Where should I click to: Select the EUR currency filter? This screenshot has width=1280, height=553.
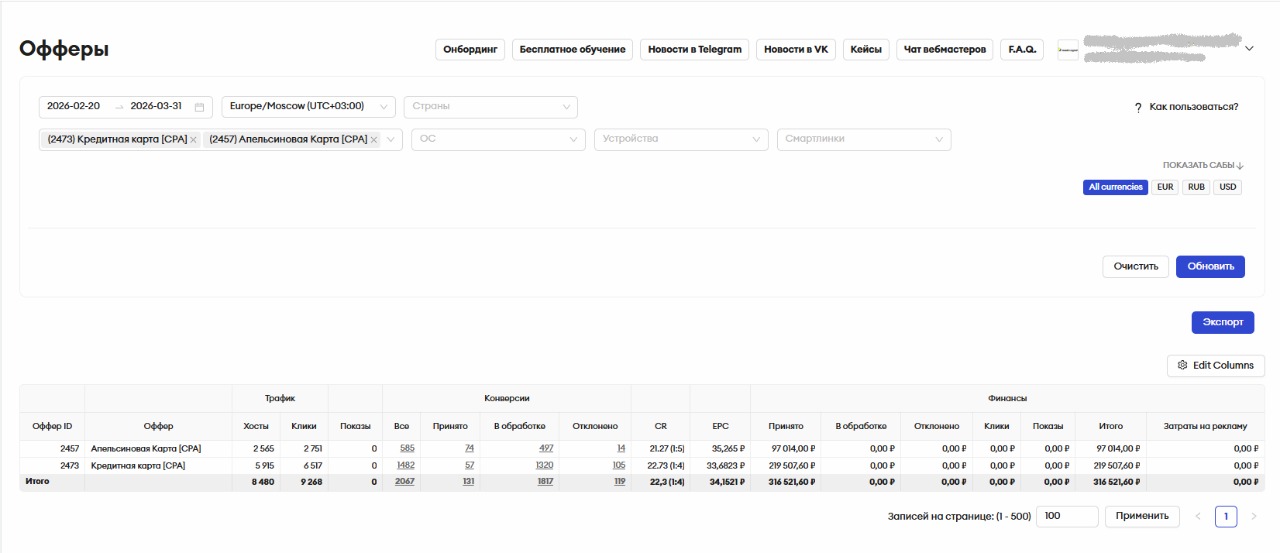click(x=1165, y=187)
